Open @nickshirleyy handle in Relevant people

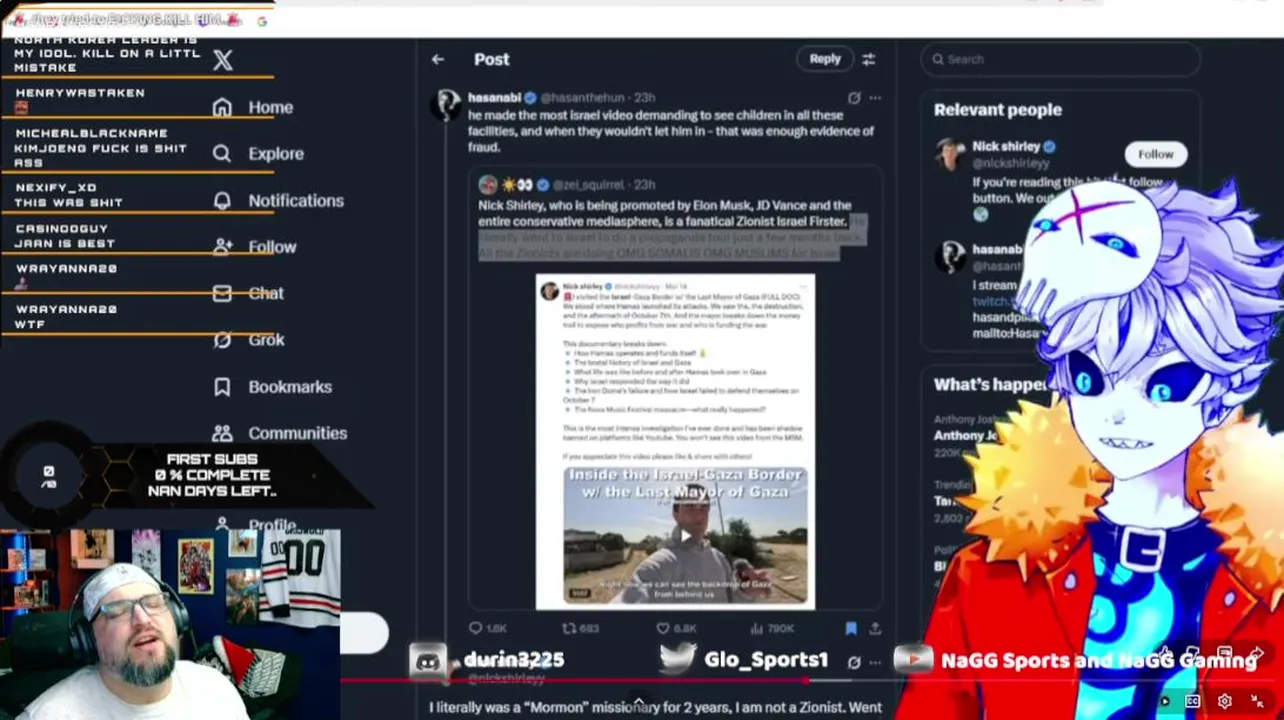(1011, 163)
